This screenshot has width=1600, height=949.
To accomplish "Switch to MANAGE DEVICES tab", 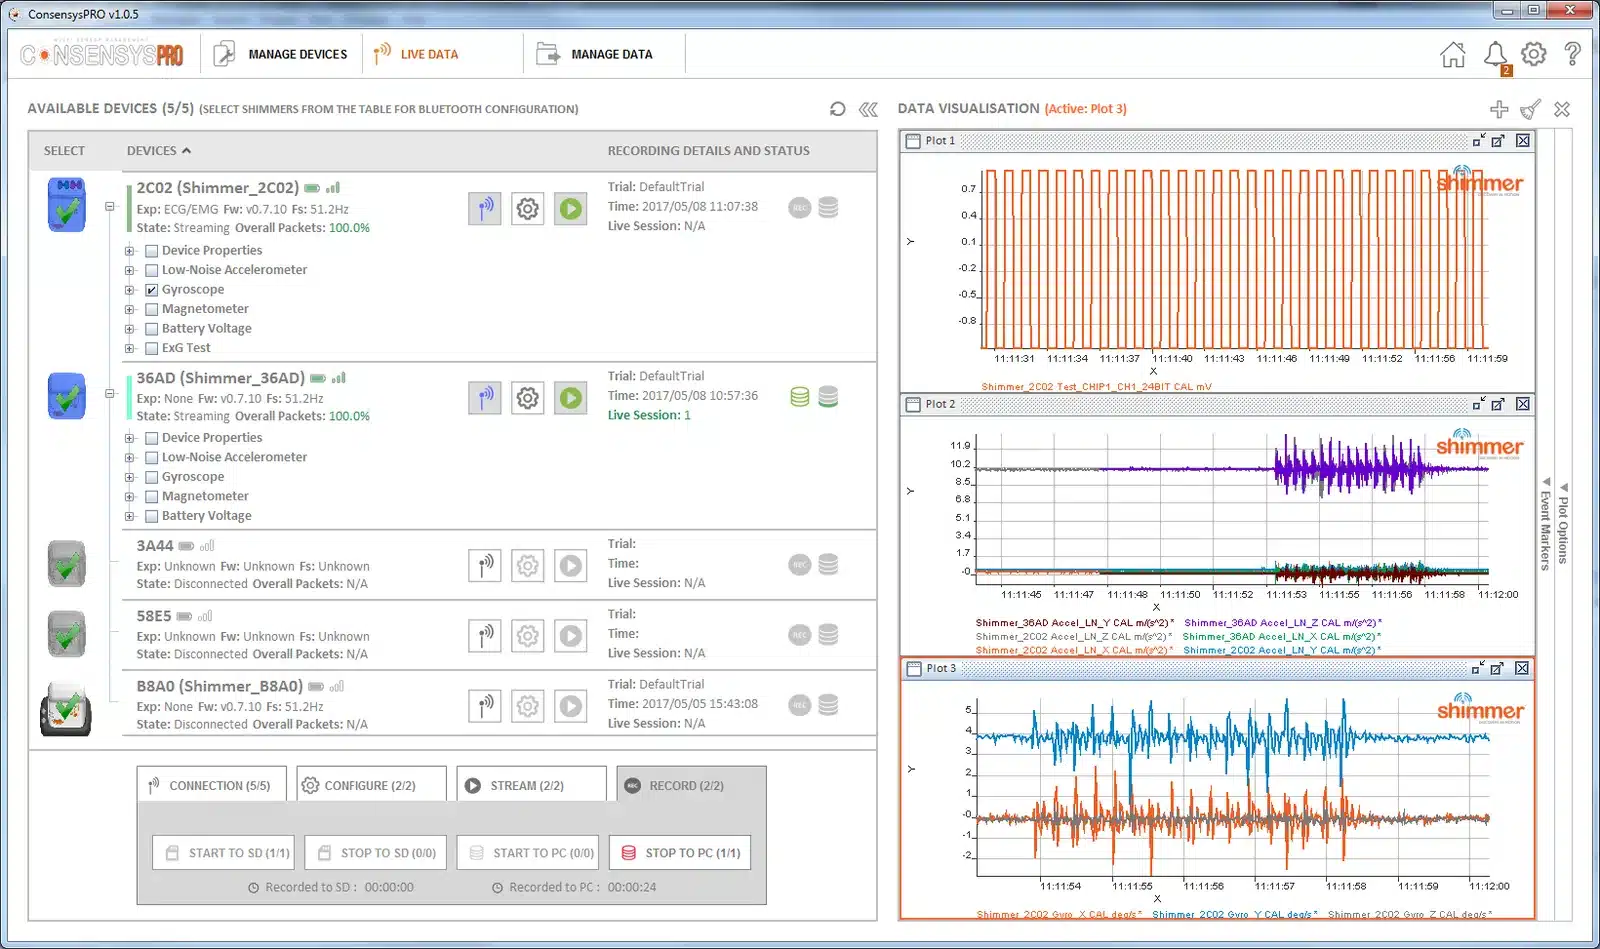I will pos(281,54).
